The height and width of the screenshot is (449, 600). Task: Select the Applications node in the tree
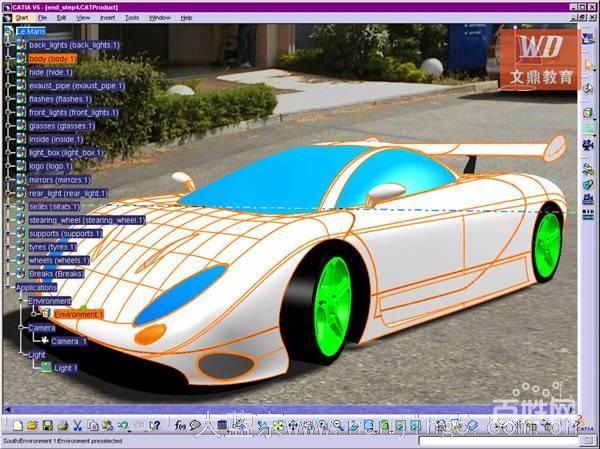click(x=36, y=288)
